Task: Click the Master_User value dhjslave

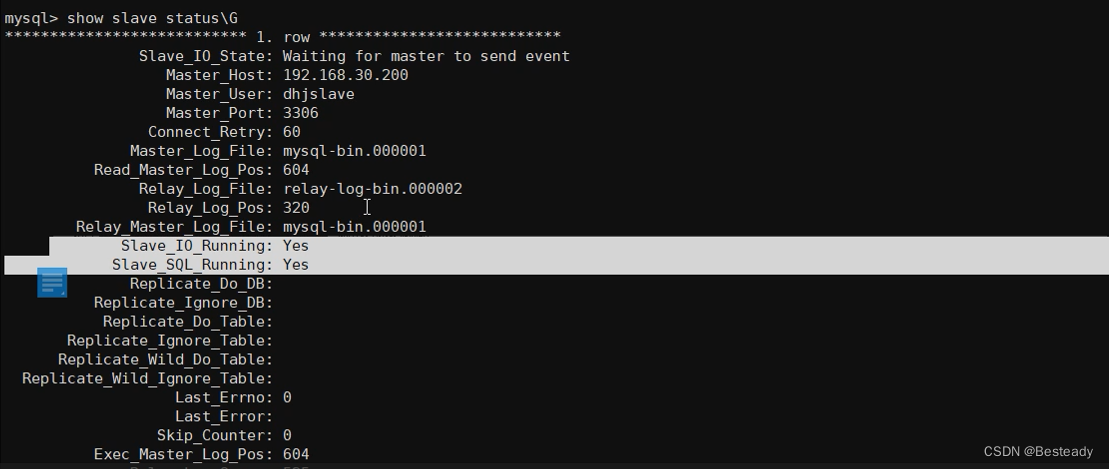Action: coord(318,94)
